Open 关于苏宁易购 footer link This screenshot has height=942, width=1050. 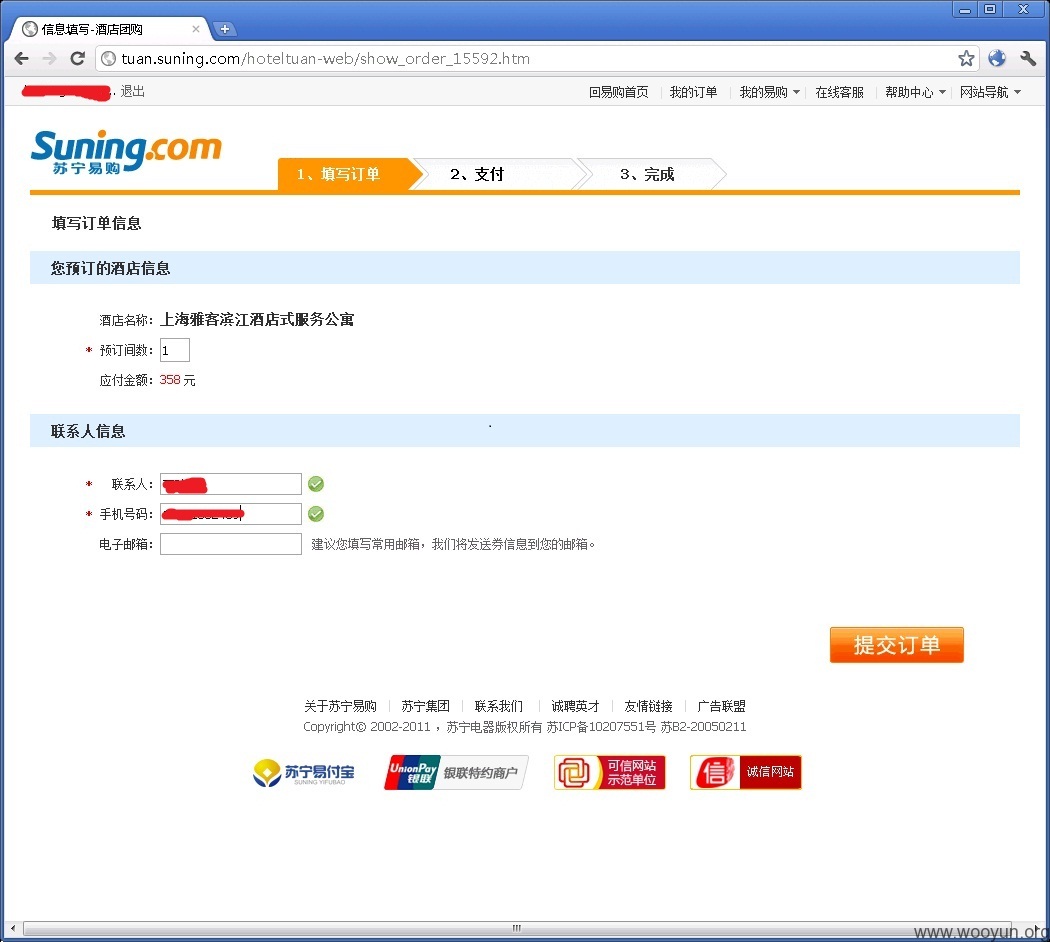340,706
